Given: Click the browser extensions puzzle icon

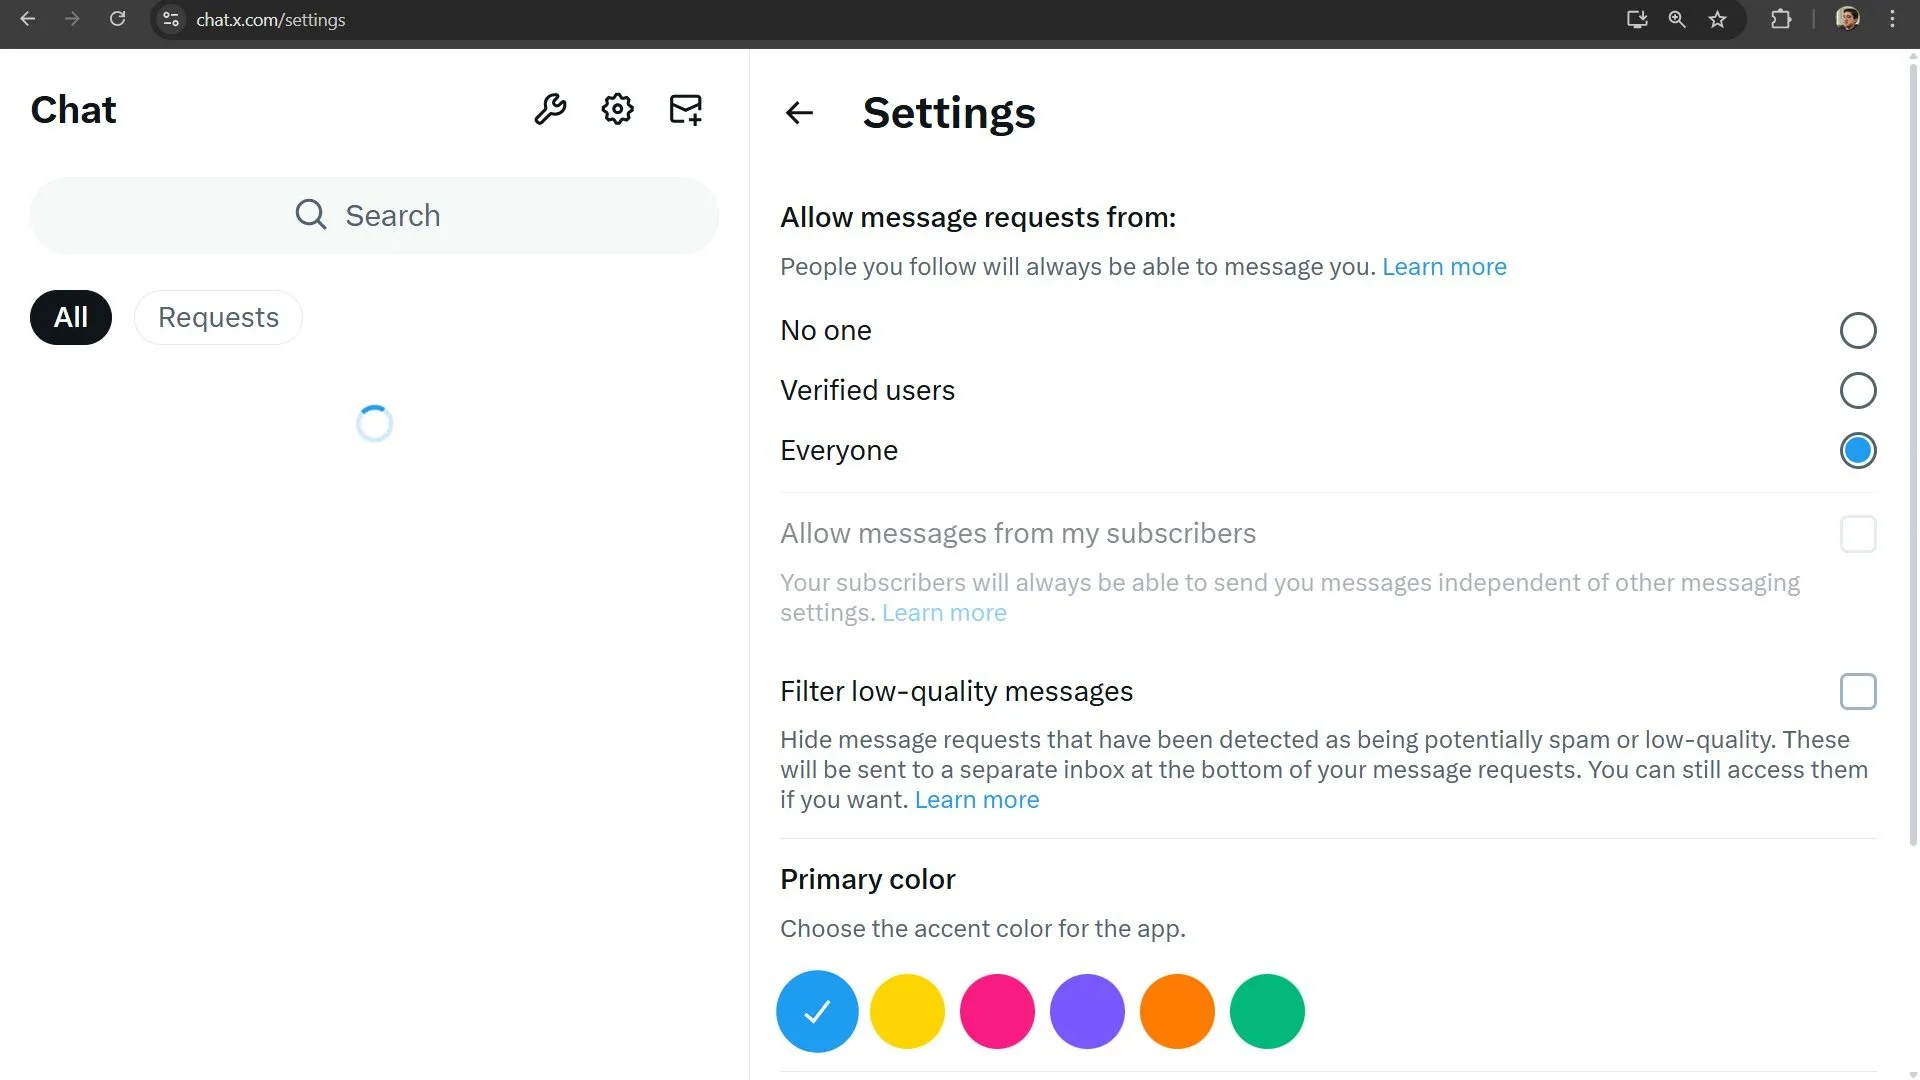Looking at the screenshot, I should click(x=1782, y=19).
